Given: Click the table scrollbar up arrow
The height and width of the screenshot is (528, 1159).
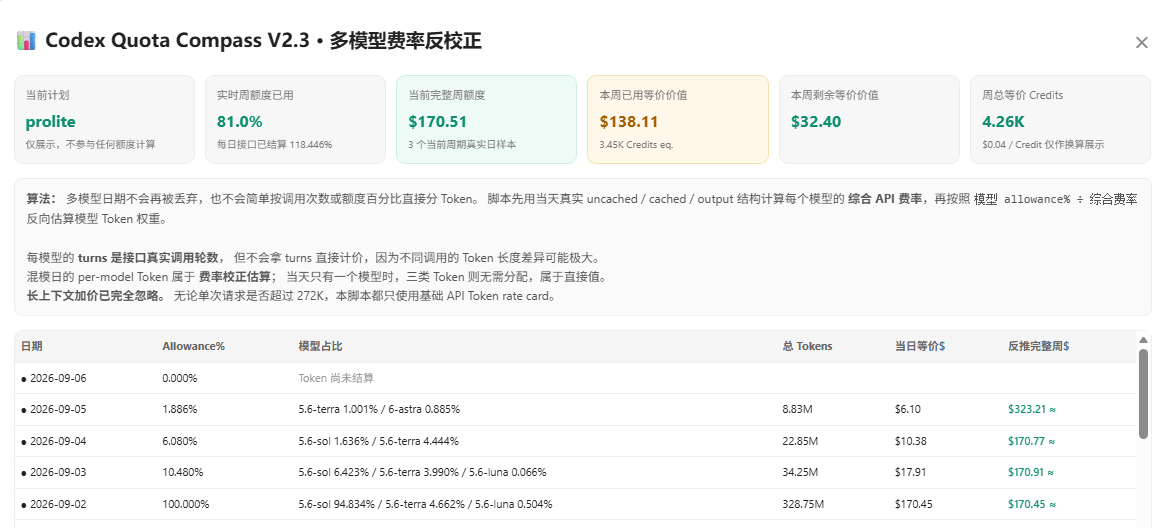Looking at the screenshot, I should point(1143,339).
